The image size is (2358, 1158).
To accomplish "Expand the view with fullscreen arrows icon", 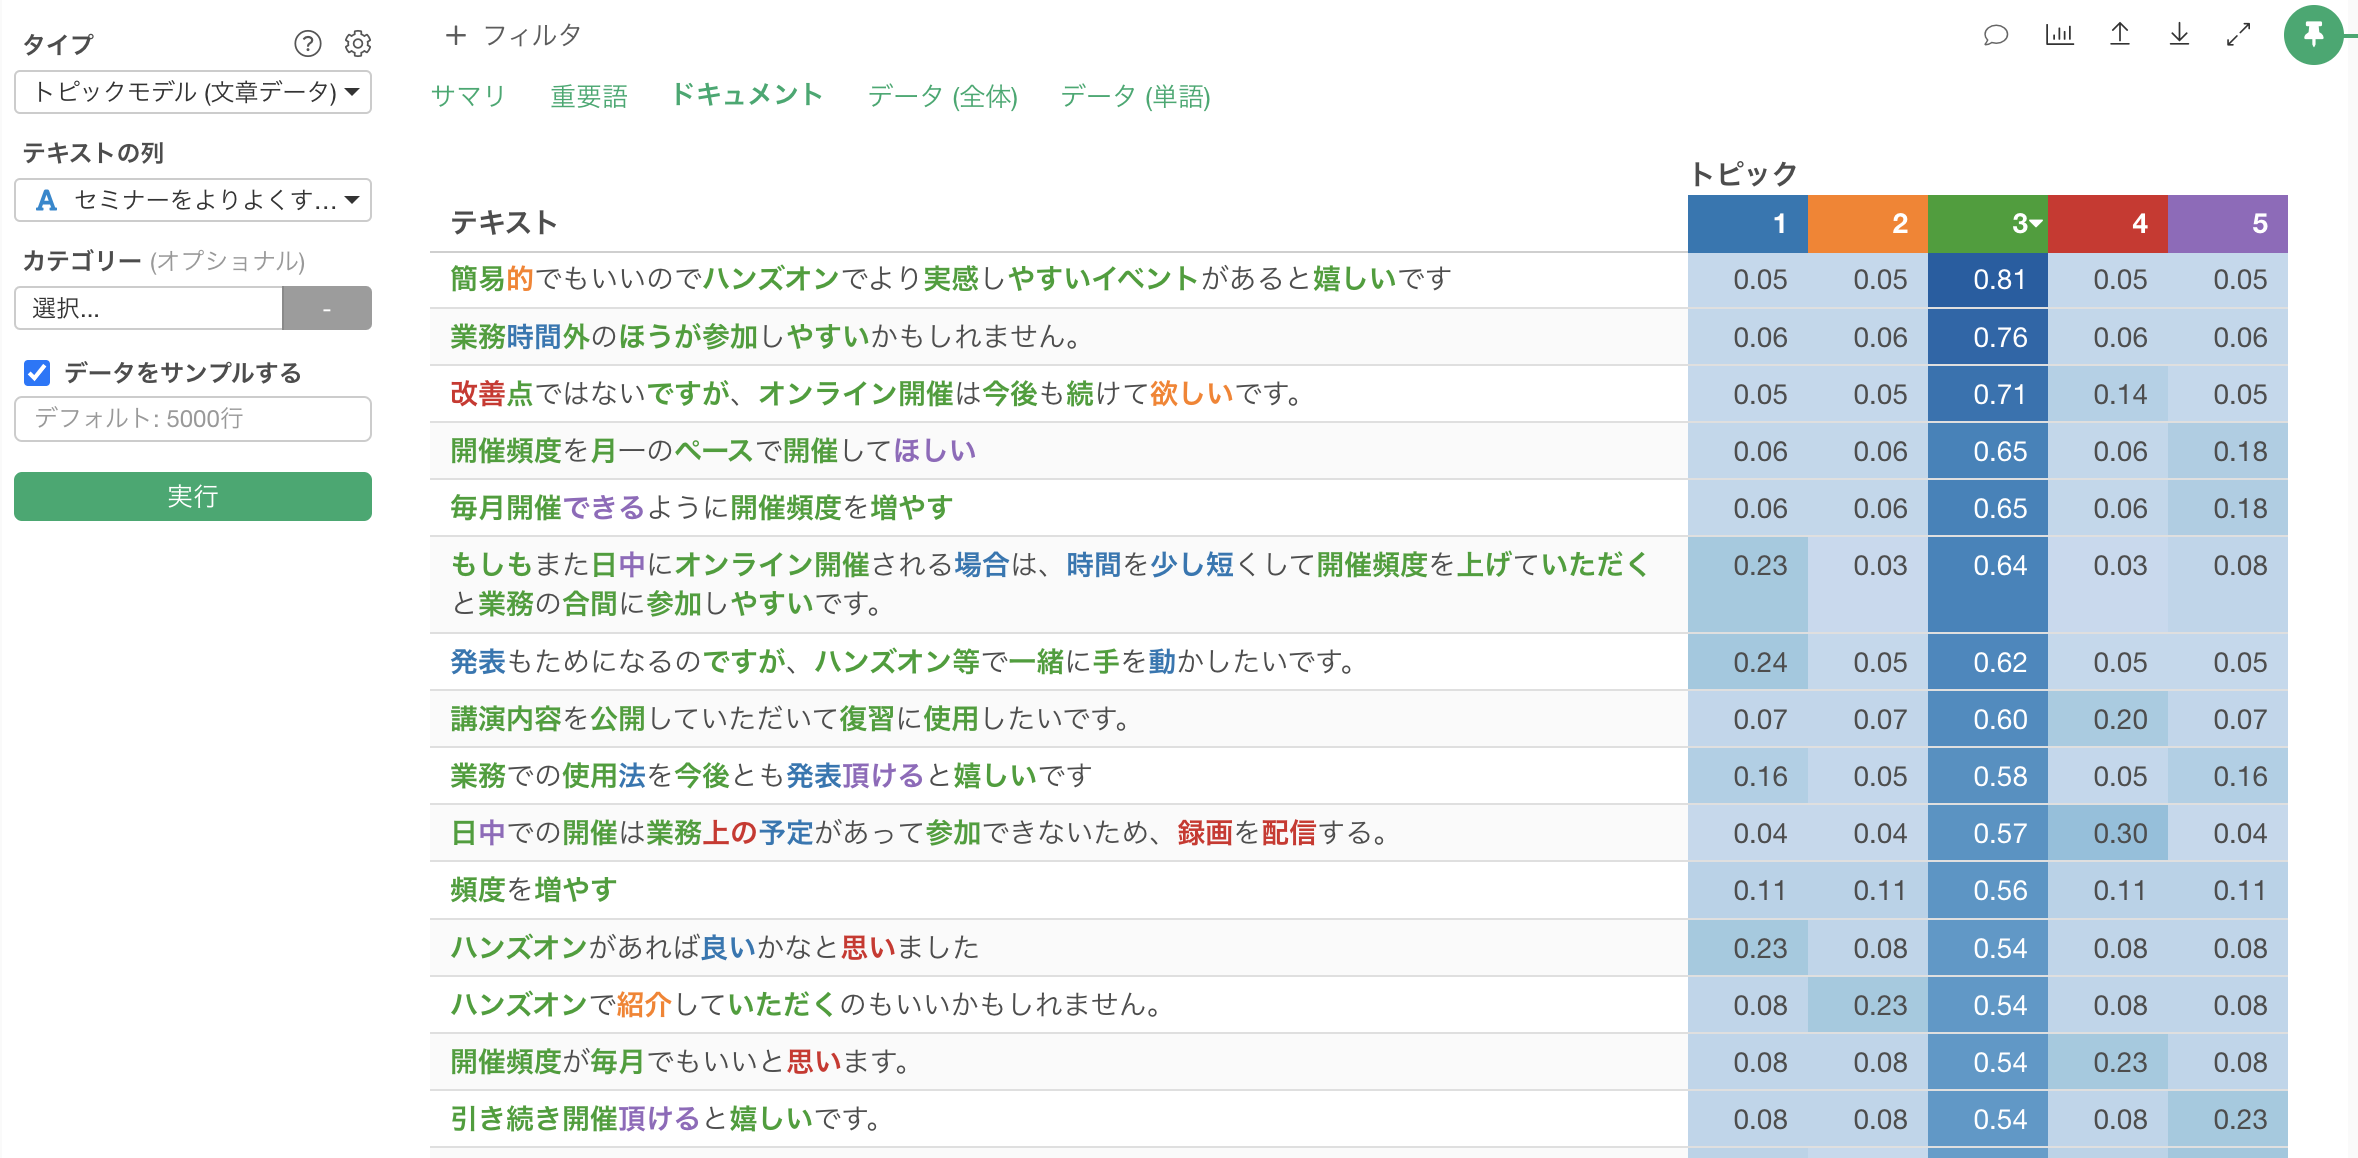I will [2239, 35].
